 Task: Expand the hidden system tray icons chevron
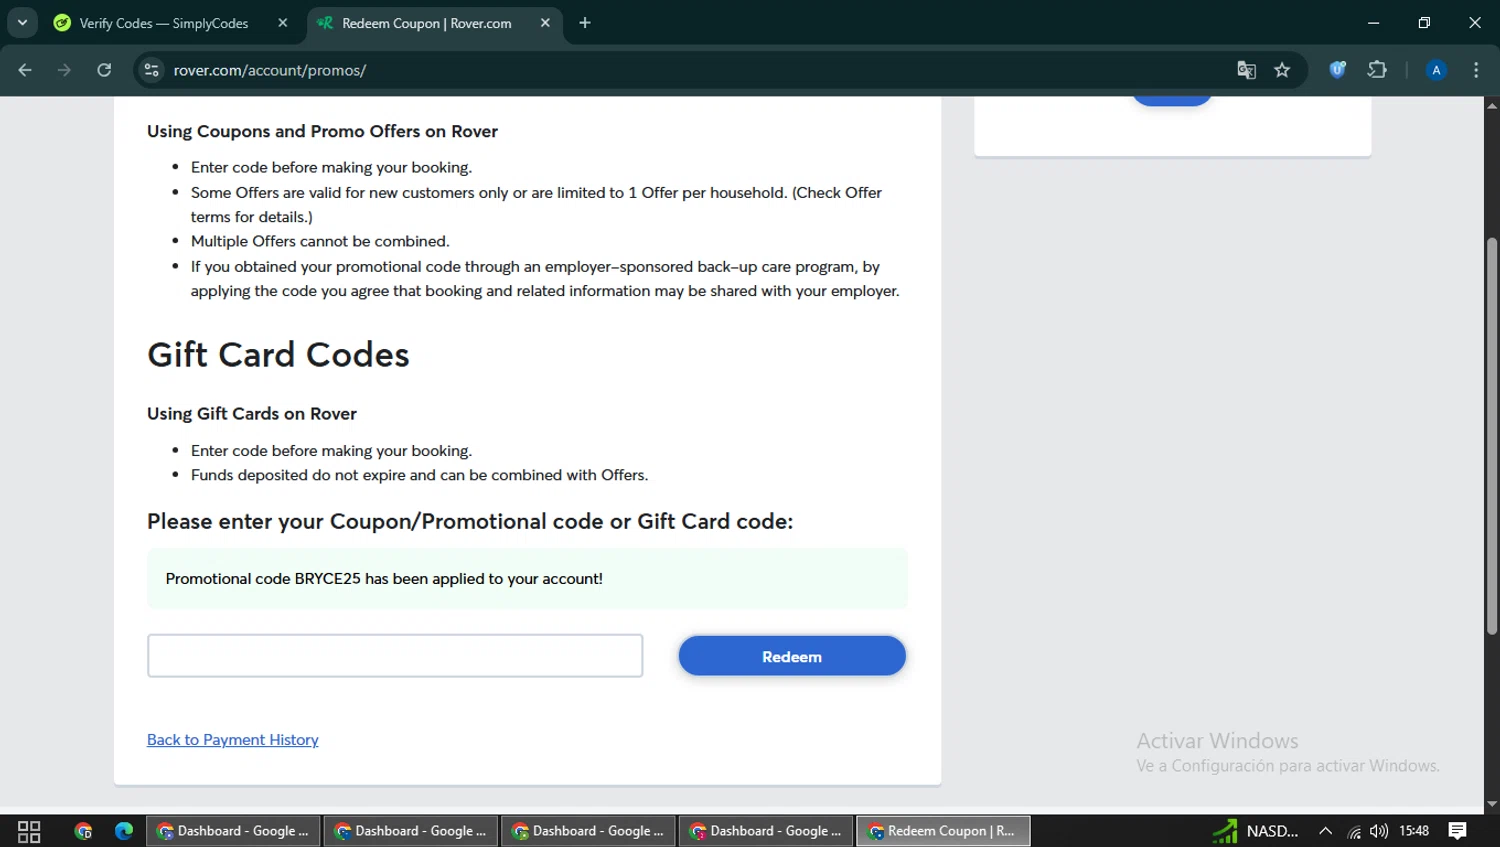point(1325,831)
